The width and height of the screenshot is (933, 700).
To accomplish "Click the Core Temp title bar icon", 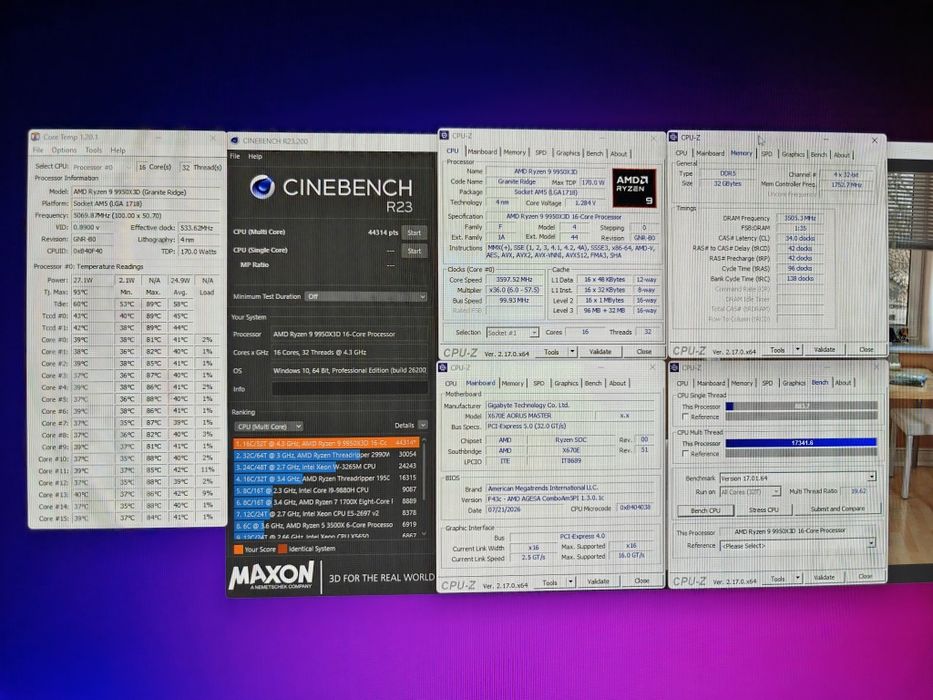I will coord(35,137).
